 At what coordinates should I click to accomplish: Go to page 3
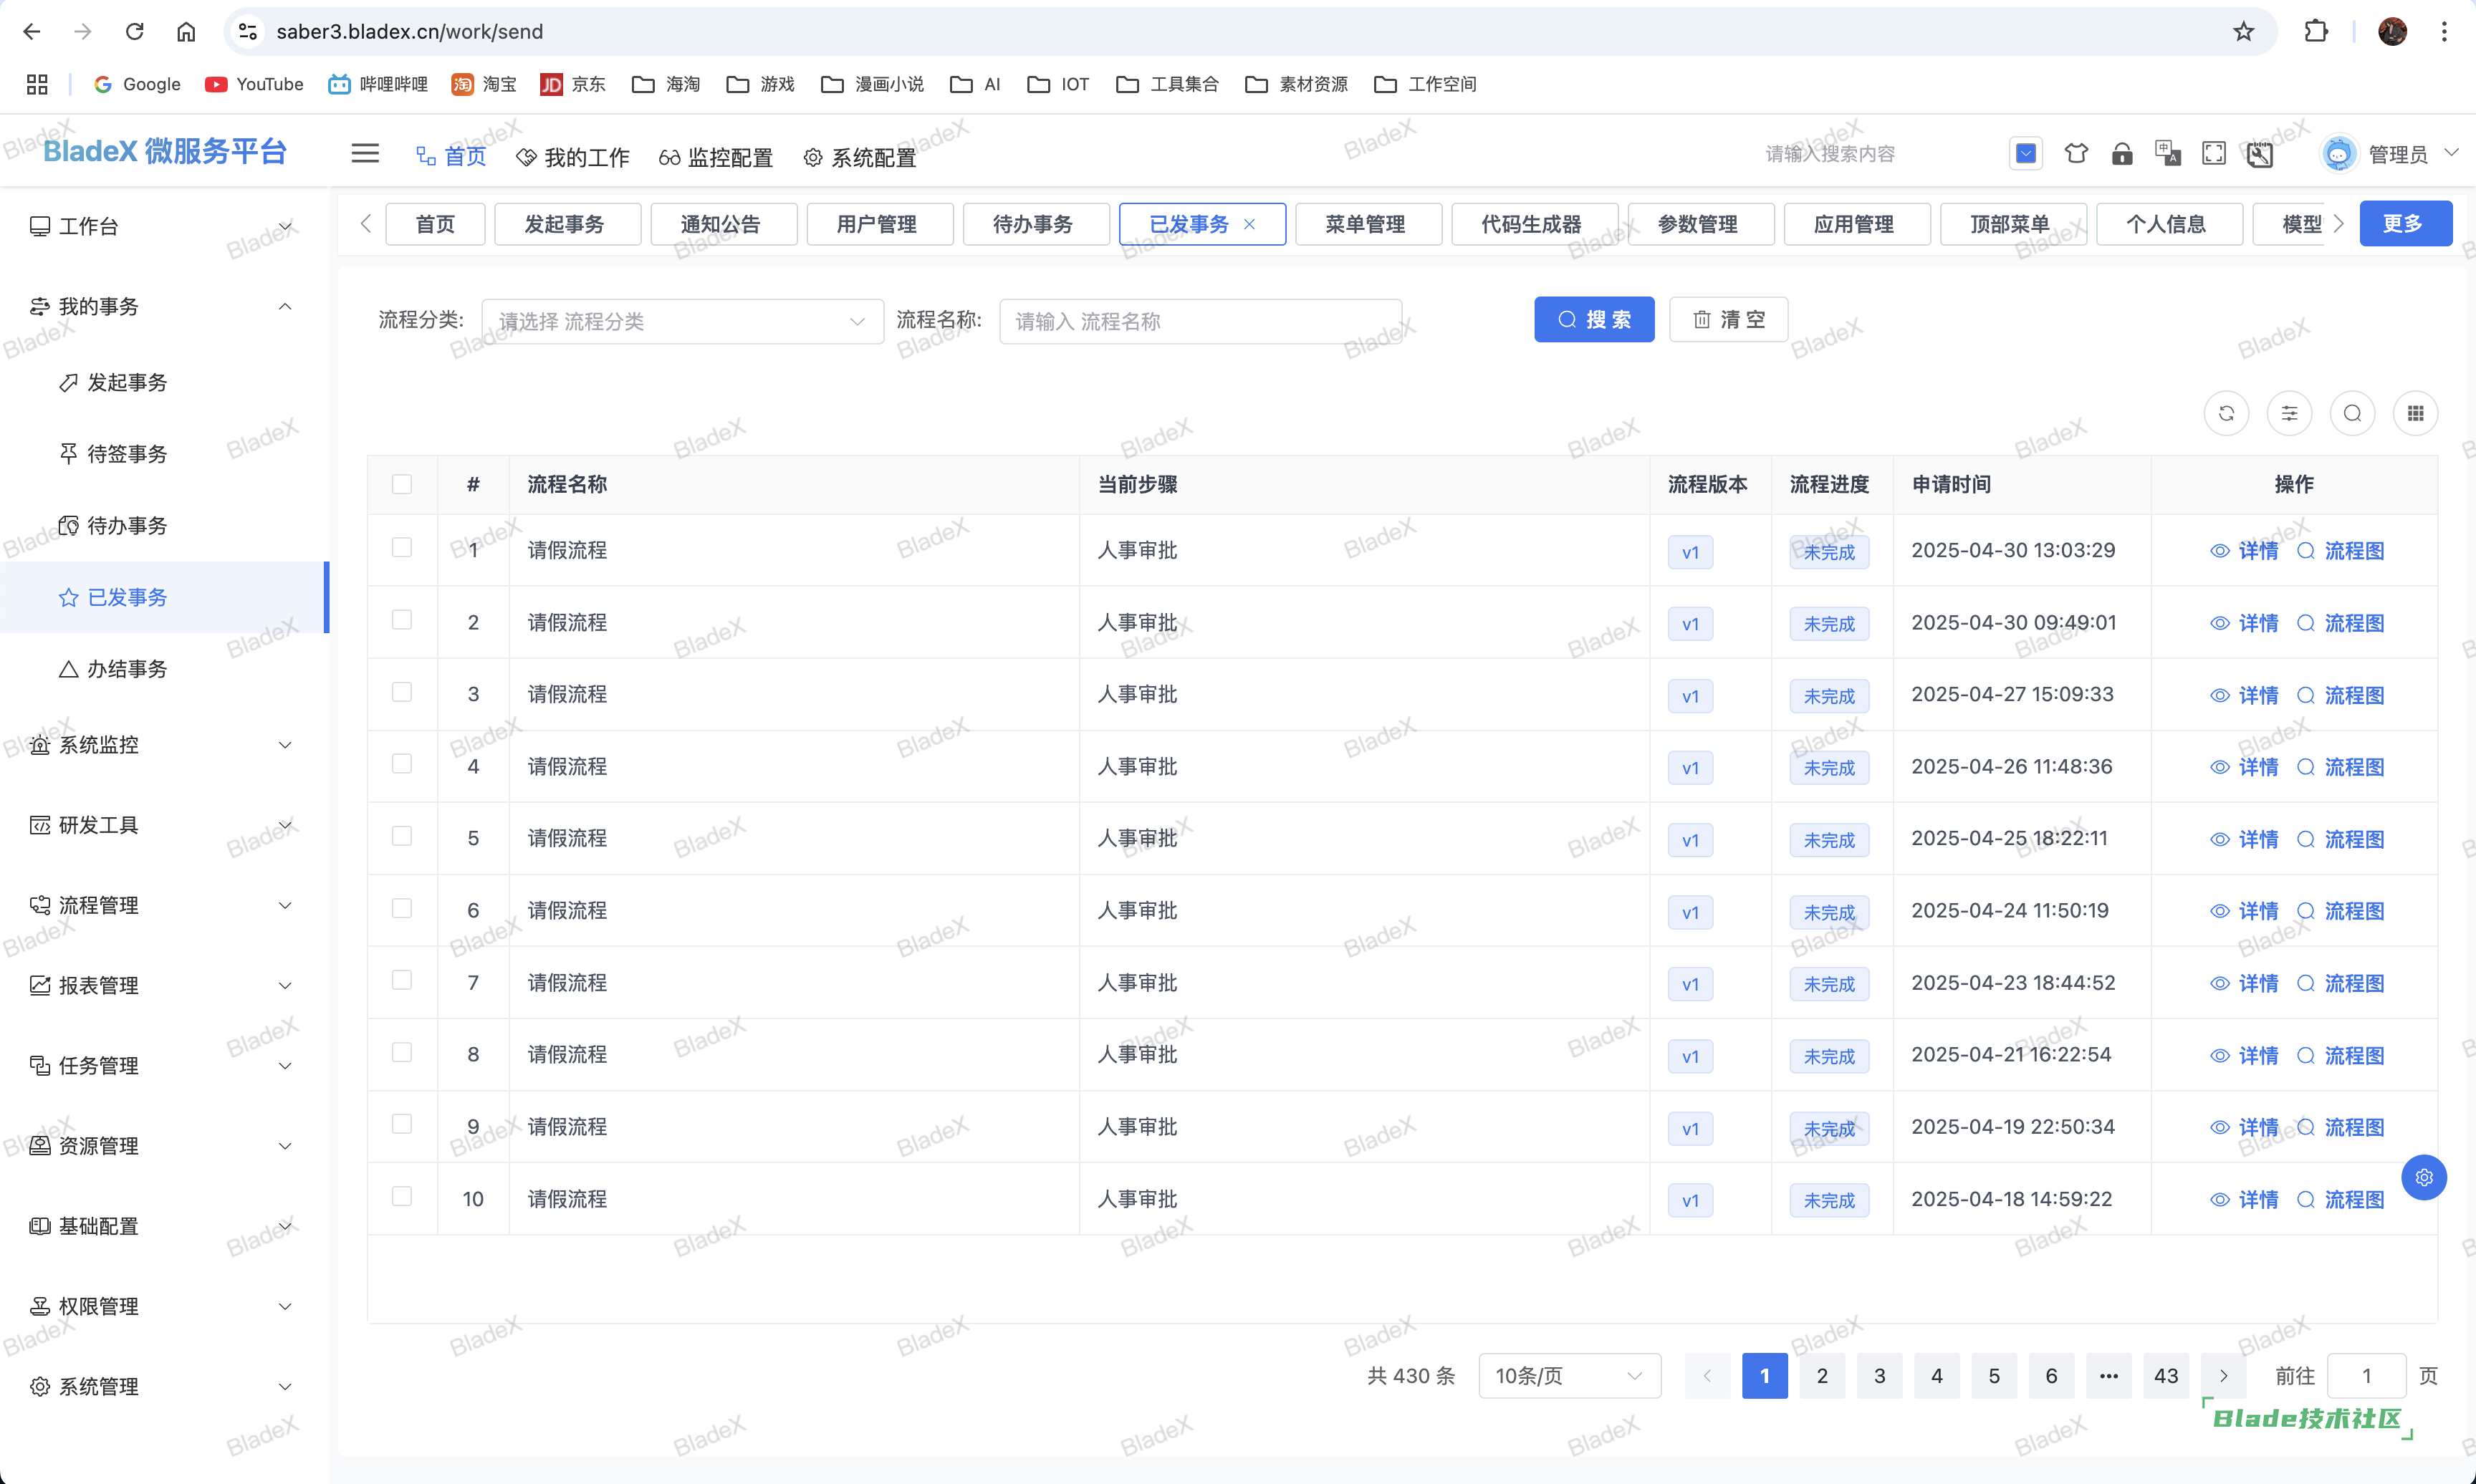1879,1376
